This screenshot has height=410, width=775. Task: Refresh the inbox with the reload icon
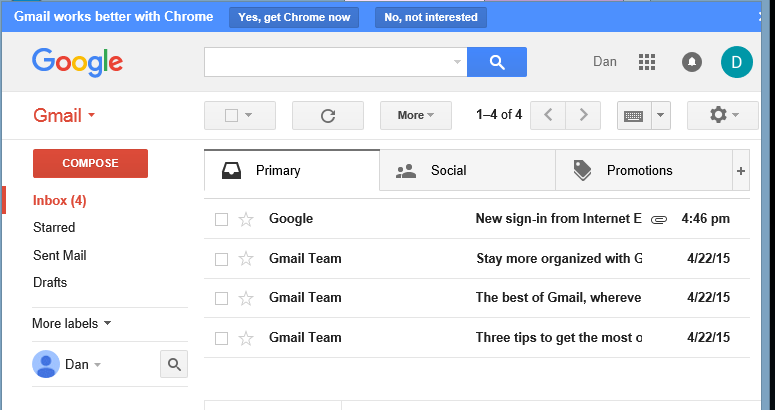click(x=328, y=116)
